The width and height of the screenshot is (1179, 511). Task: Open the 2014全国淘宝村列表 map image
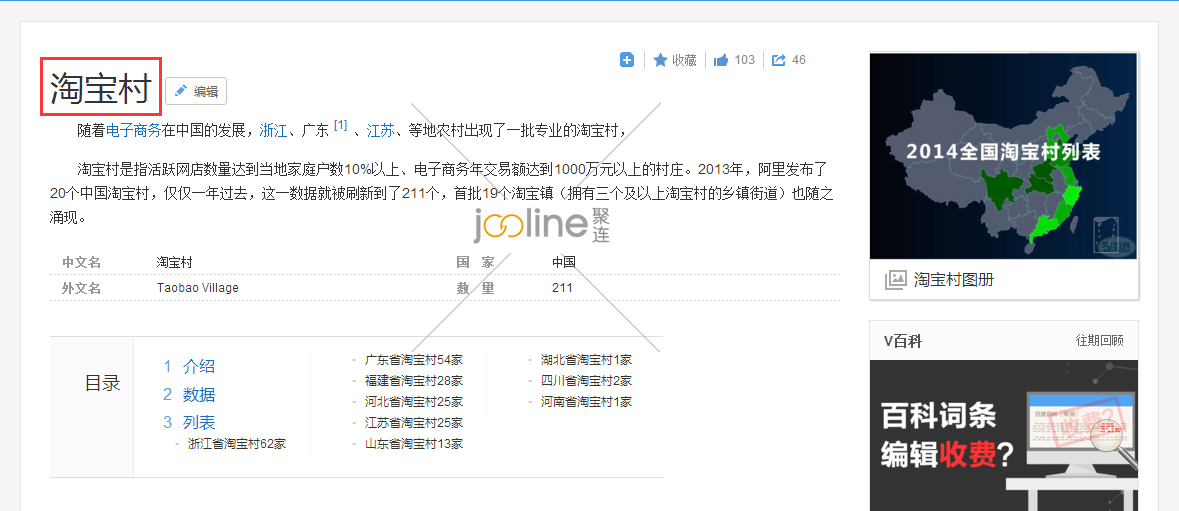(1004, 156)
